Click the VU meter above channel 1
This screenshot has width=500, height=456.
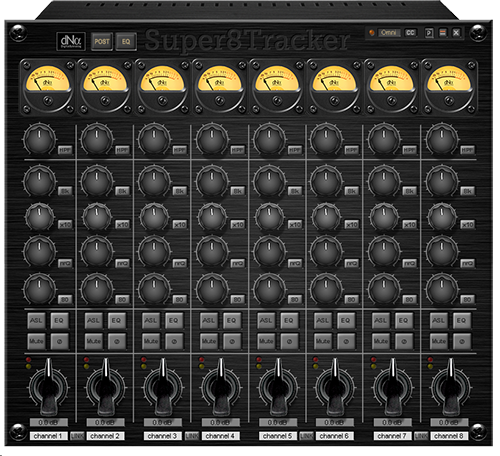[x=48, y=86]
